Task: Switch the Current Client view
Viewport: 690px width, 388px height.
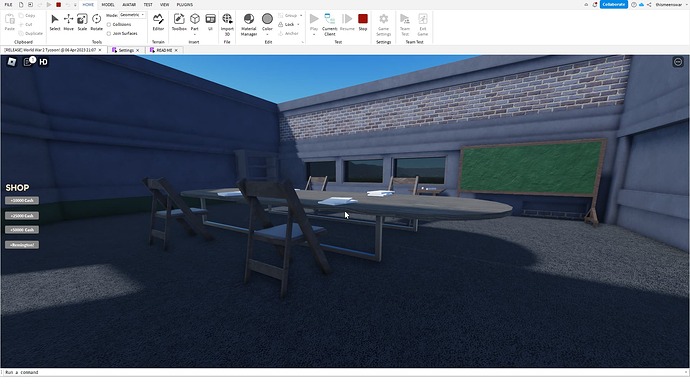Action: click(330, 25)
